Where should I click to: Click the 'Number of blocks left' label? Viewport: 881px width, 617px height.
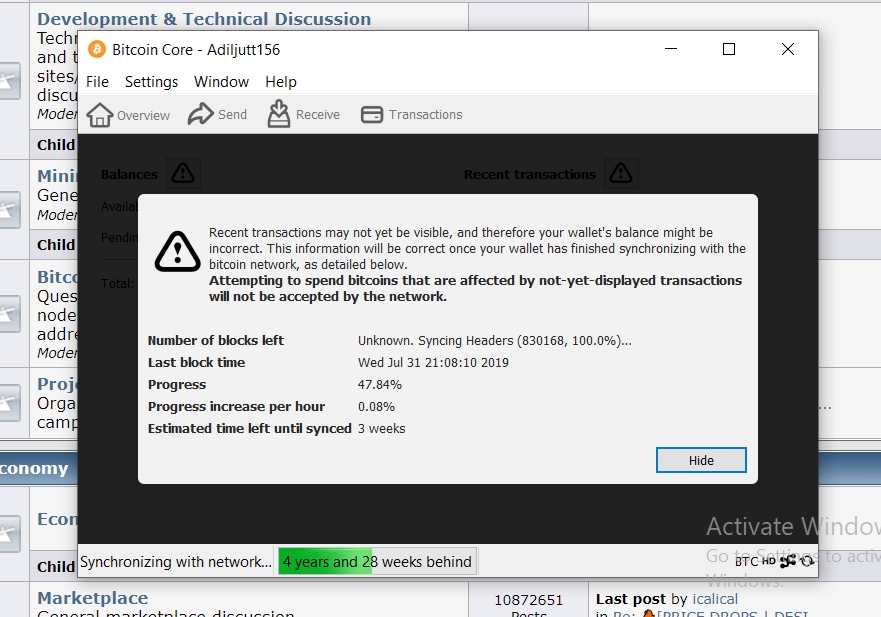(x=216, y=341)
